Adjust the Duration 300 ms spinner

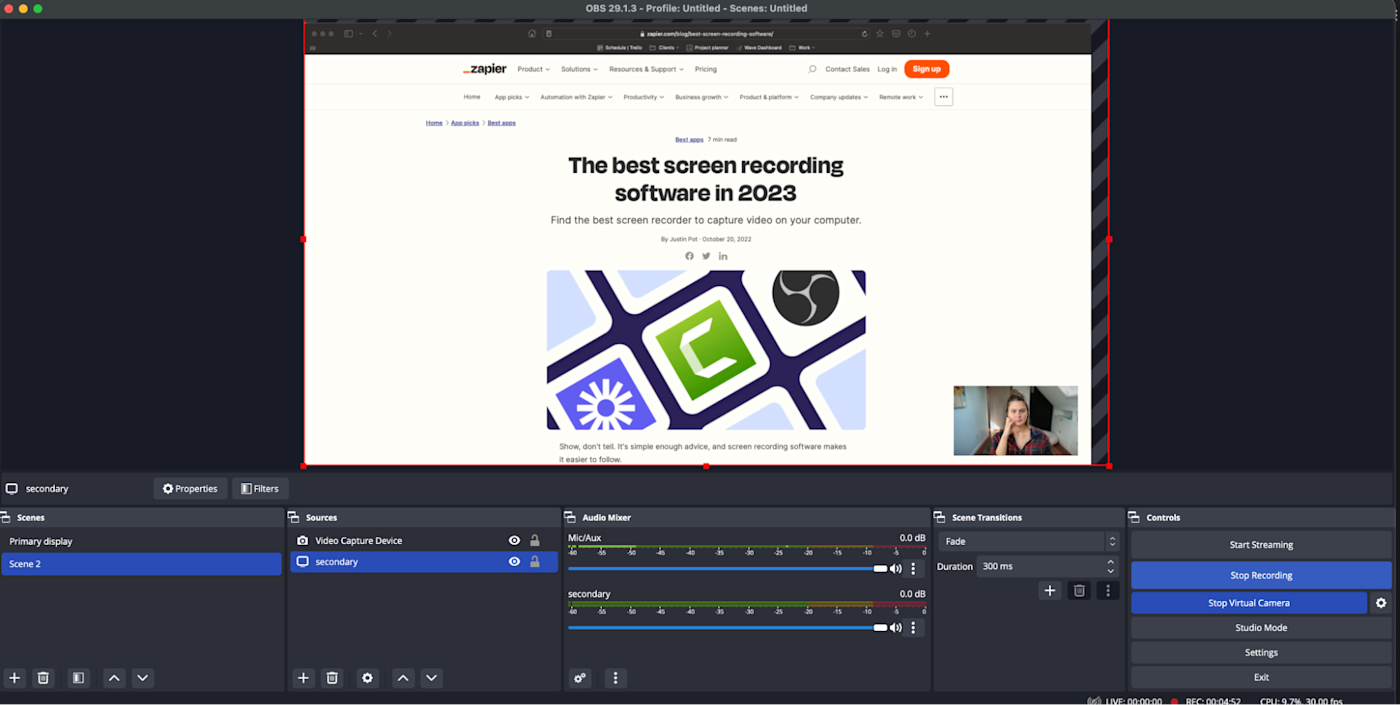[1110, 566]
